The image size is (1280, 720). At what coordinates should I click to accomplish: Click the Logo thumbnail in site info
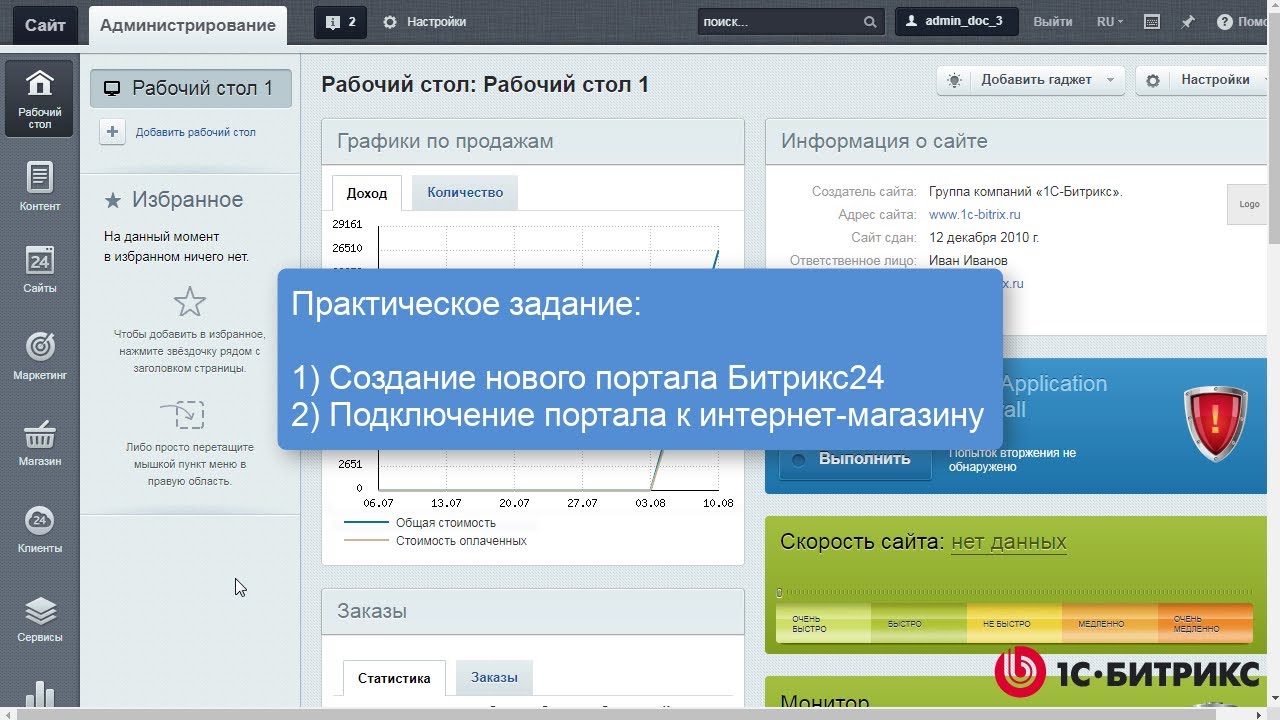[1249, 205]
